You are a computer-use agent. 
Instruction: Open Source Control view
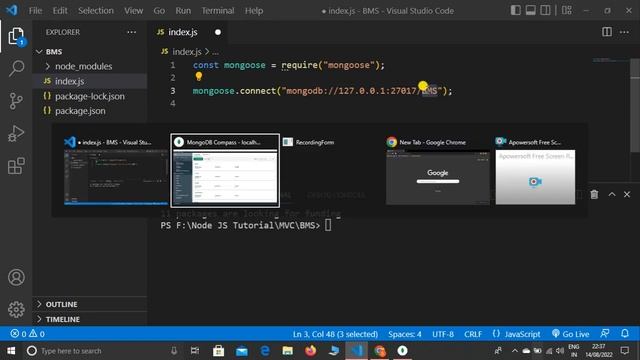point(16,101)
